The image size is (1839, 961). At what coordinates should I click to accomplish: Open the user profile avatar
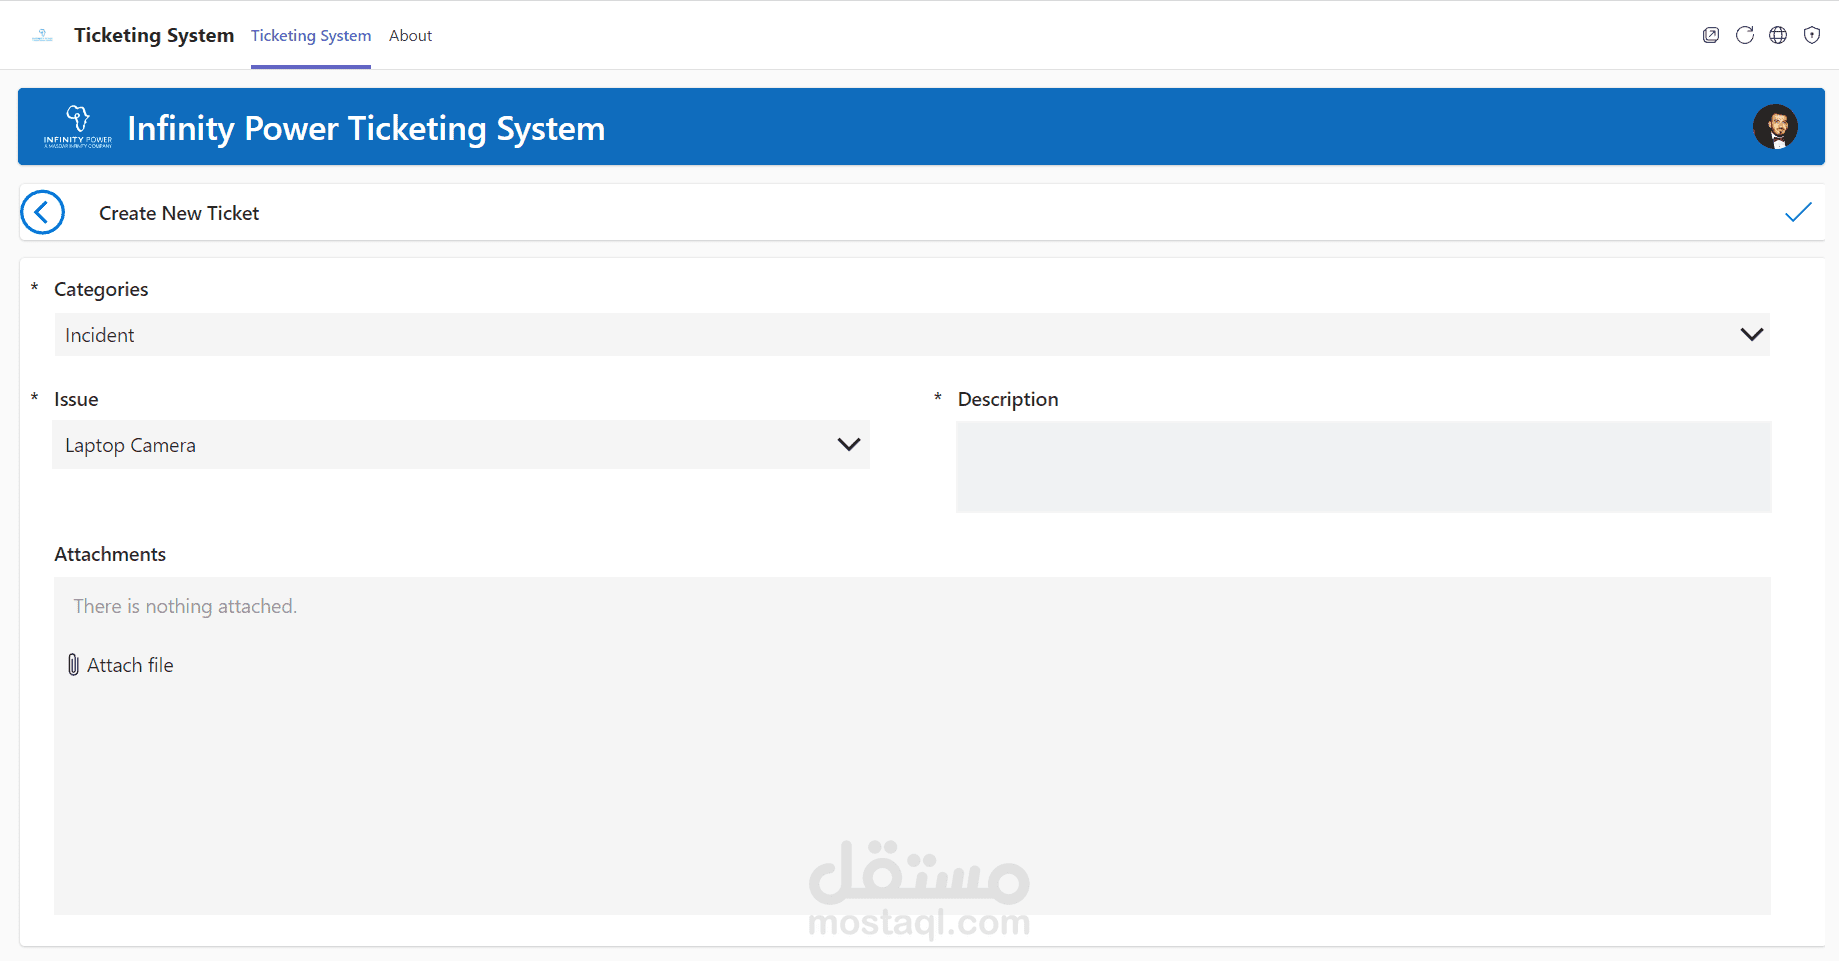pos(1775,127)
